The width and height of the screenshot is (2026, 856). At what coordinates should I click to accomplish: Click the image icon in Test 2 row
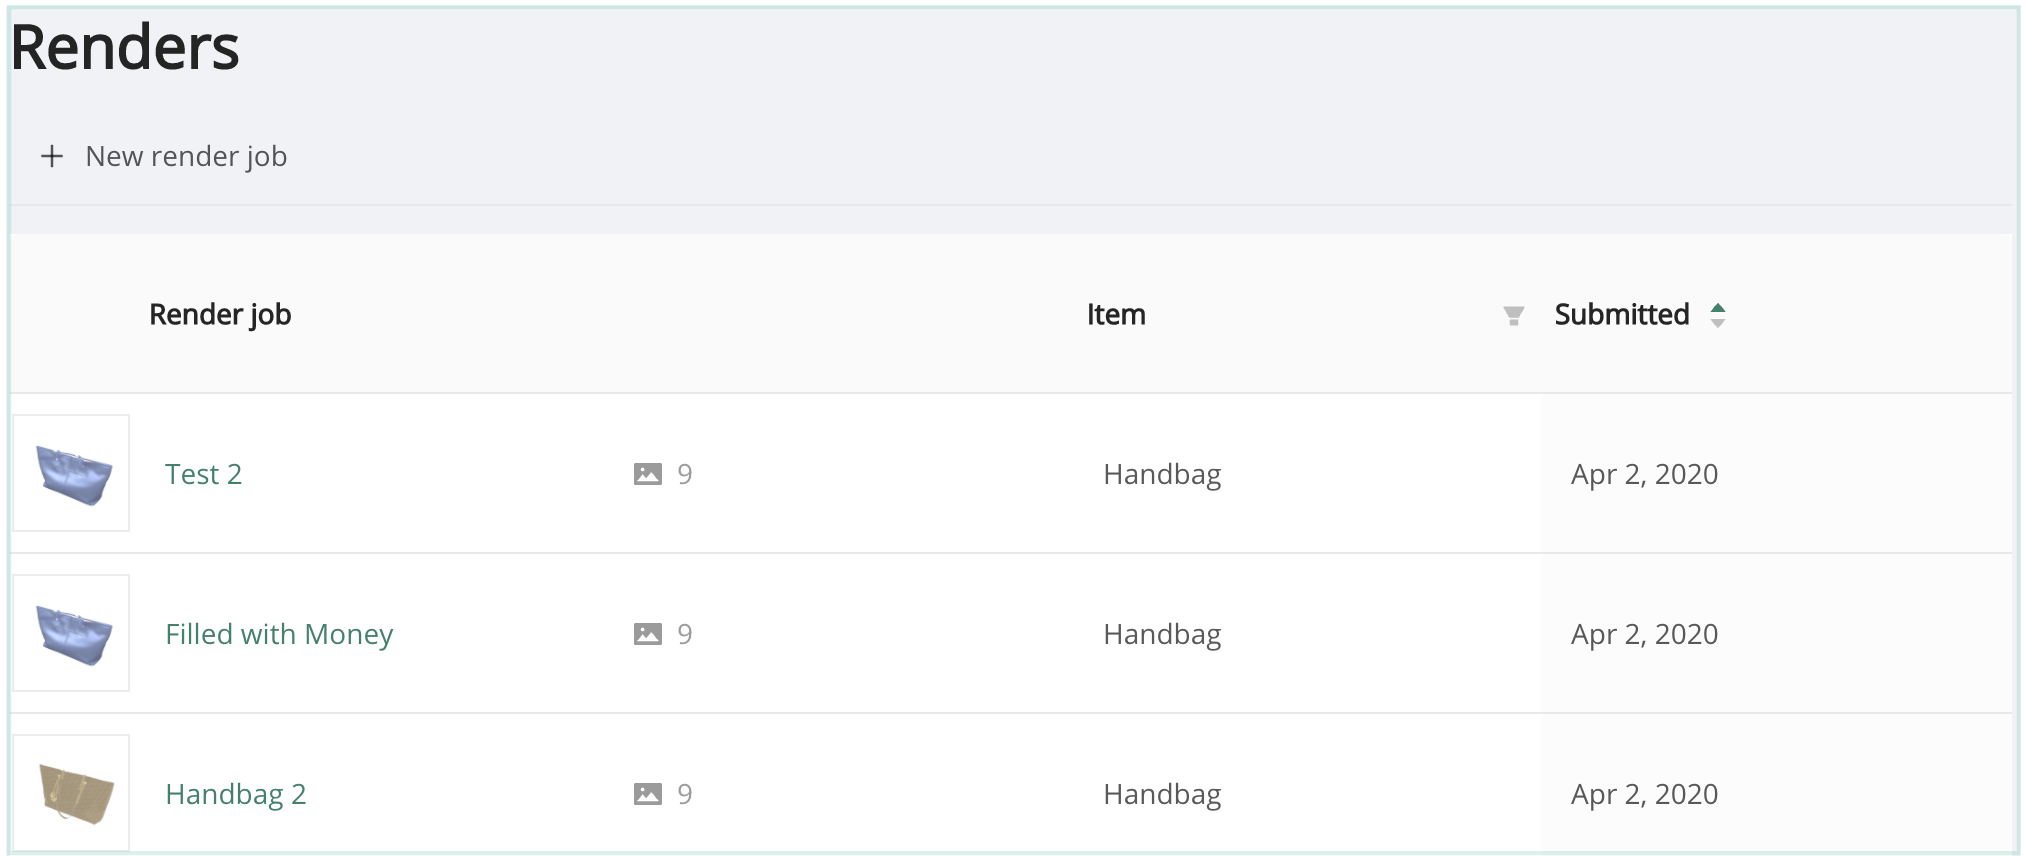click(x=648, y=474)
